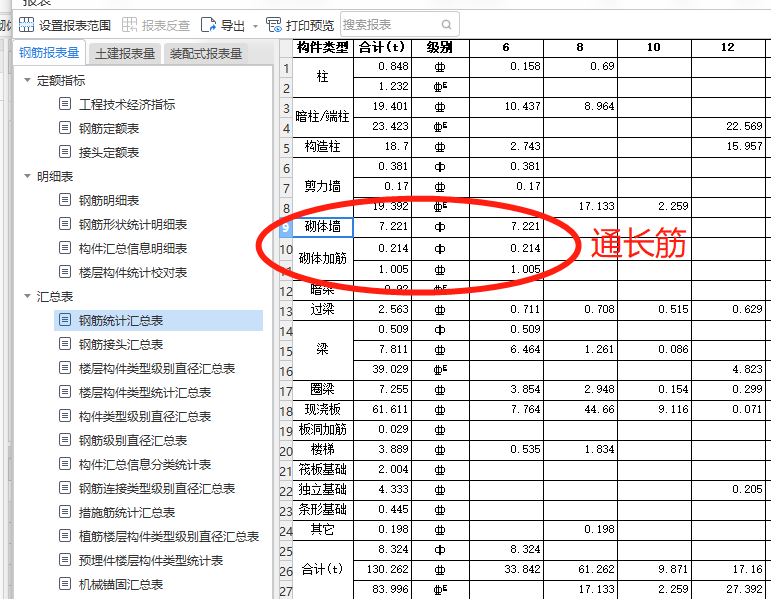Switch to the 土建报表量 tab
The width and height of the screenshot is (771, 599).
[x=125, y=54]
